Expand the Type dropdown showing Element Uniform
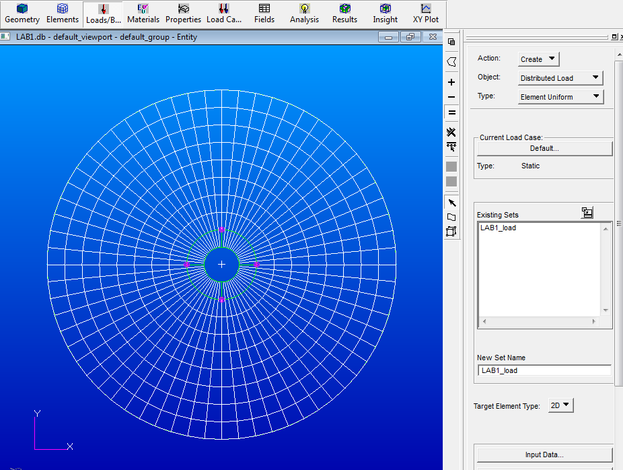 [x=560, y=97]
